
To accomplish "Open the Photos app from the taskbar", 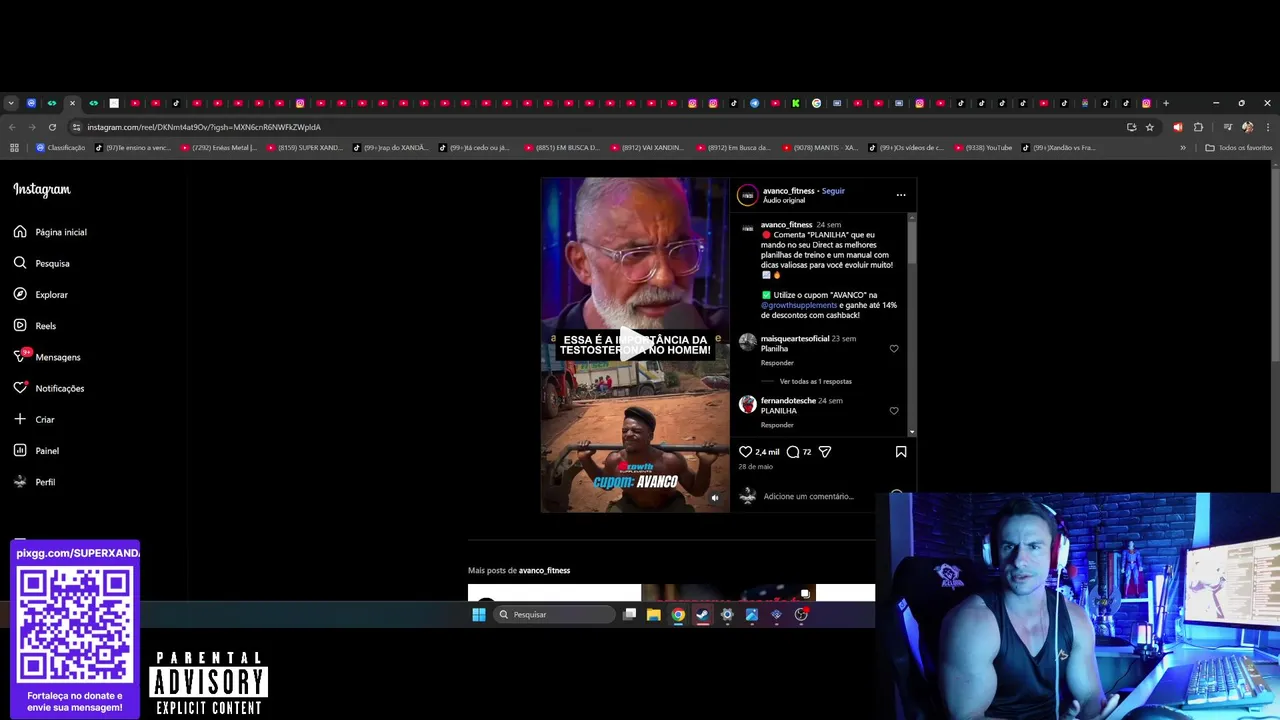I will pyautogui.click(x=752, y=615).
